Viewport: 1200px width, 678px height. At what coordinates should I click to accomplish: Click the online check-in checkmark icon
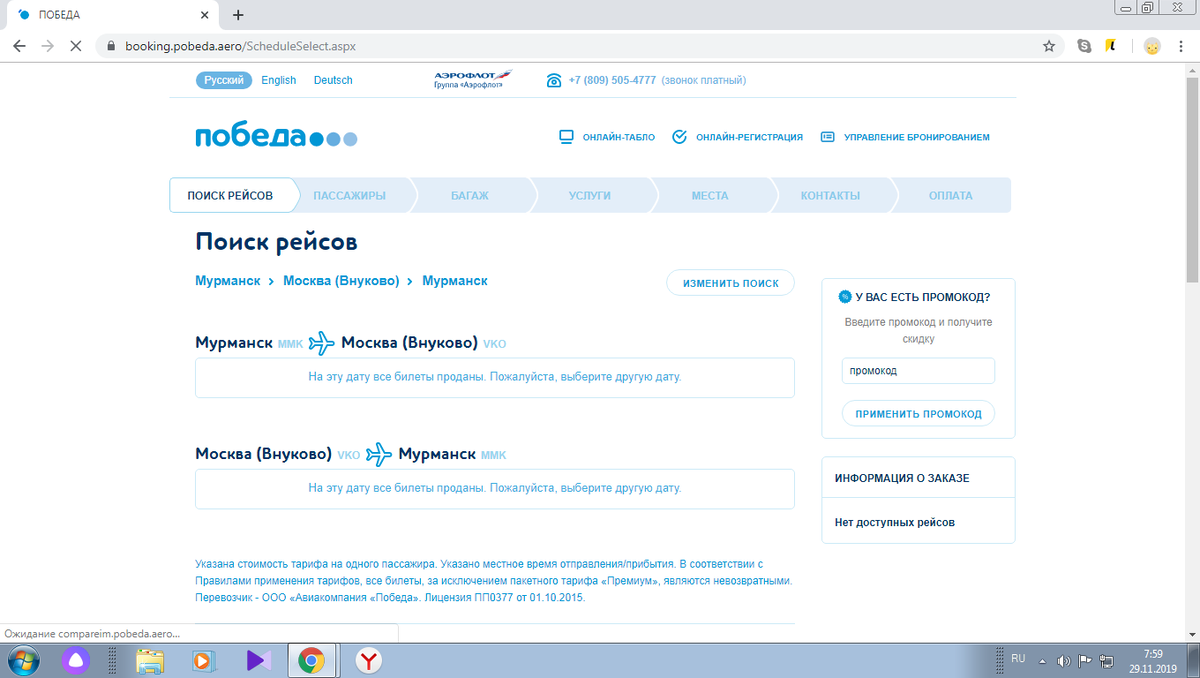click(x=679, y=137)
